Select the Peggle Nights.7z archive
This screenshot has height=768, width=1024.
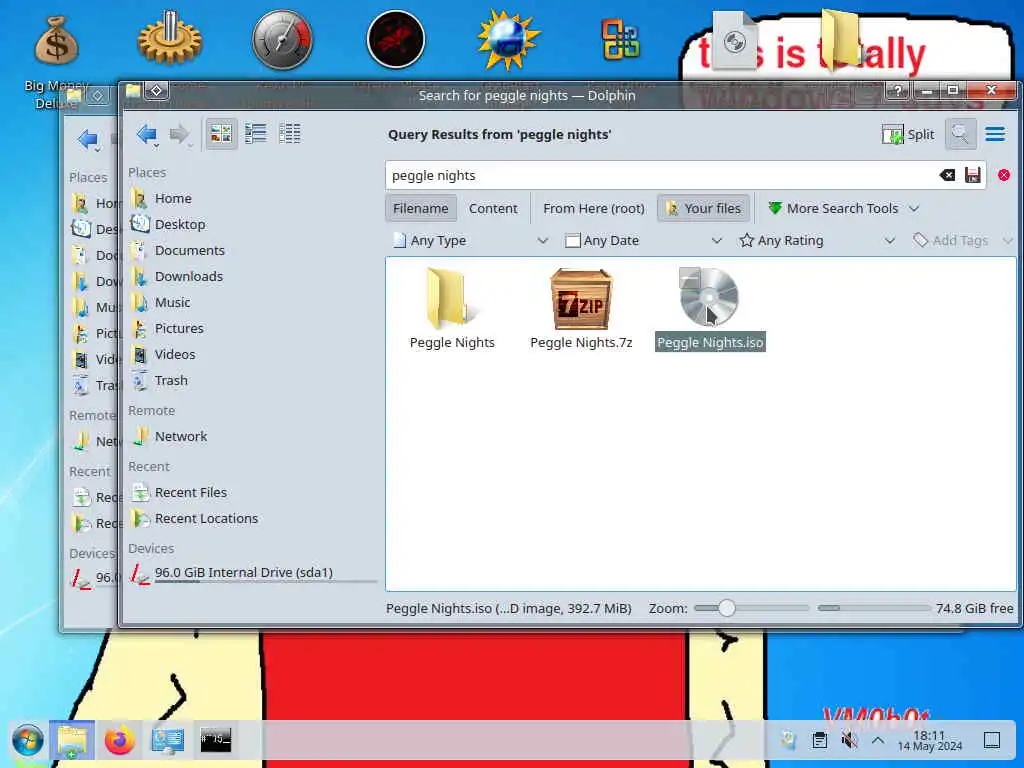581,309
